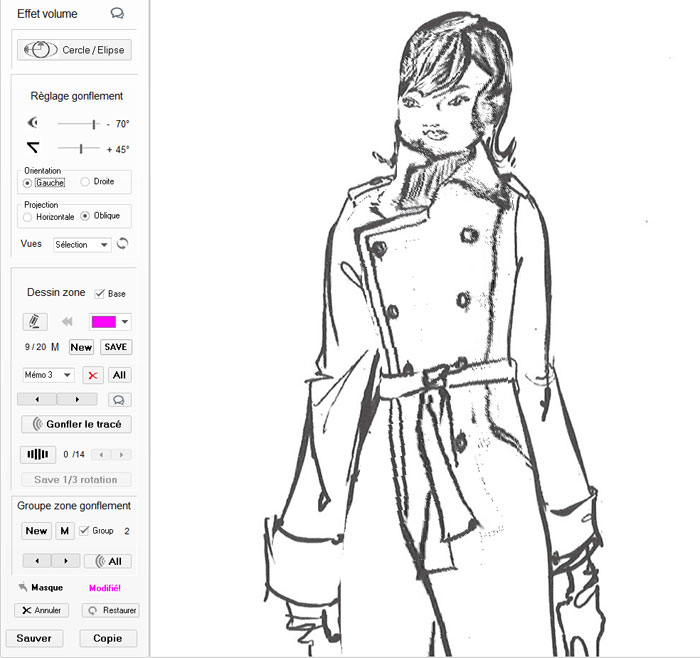The width and height of the screenshot is (700, 658).
Task: Select the Droite orientation option
Action: pyautogui.click(x=86, y=182)
